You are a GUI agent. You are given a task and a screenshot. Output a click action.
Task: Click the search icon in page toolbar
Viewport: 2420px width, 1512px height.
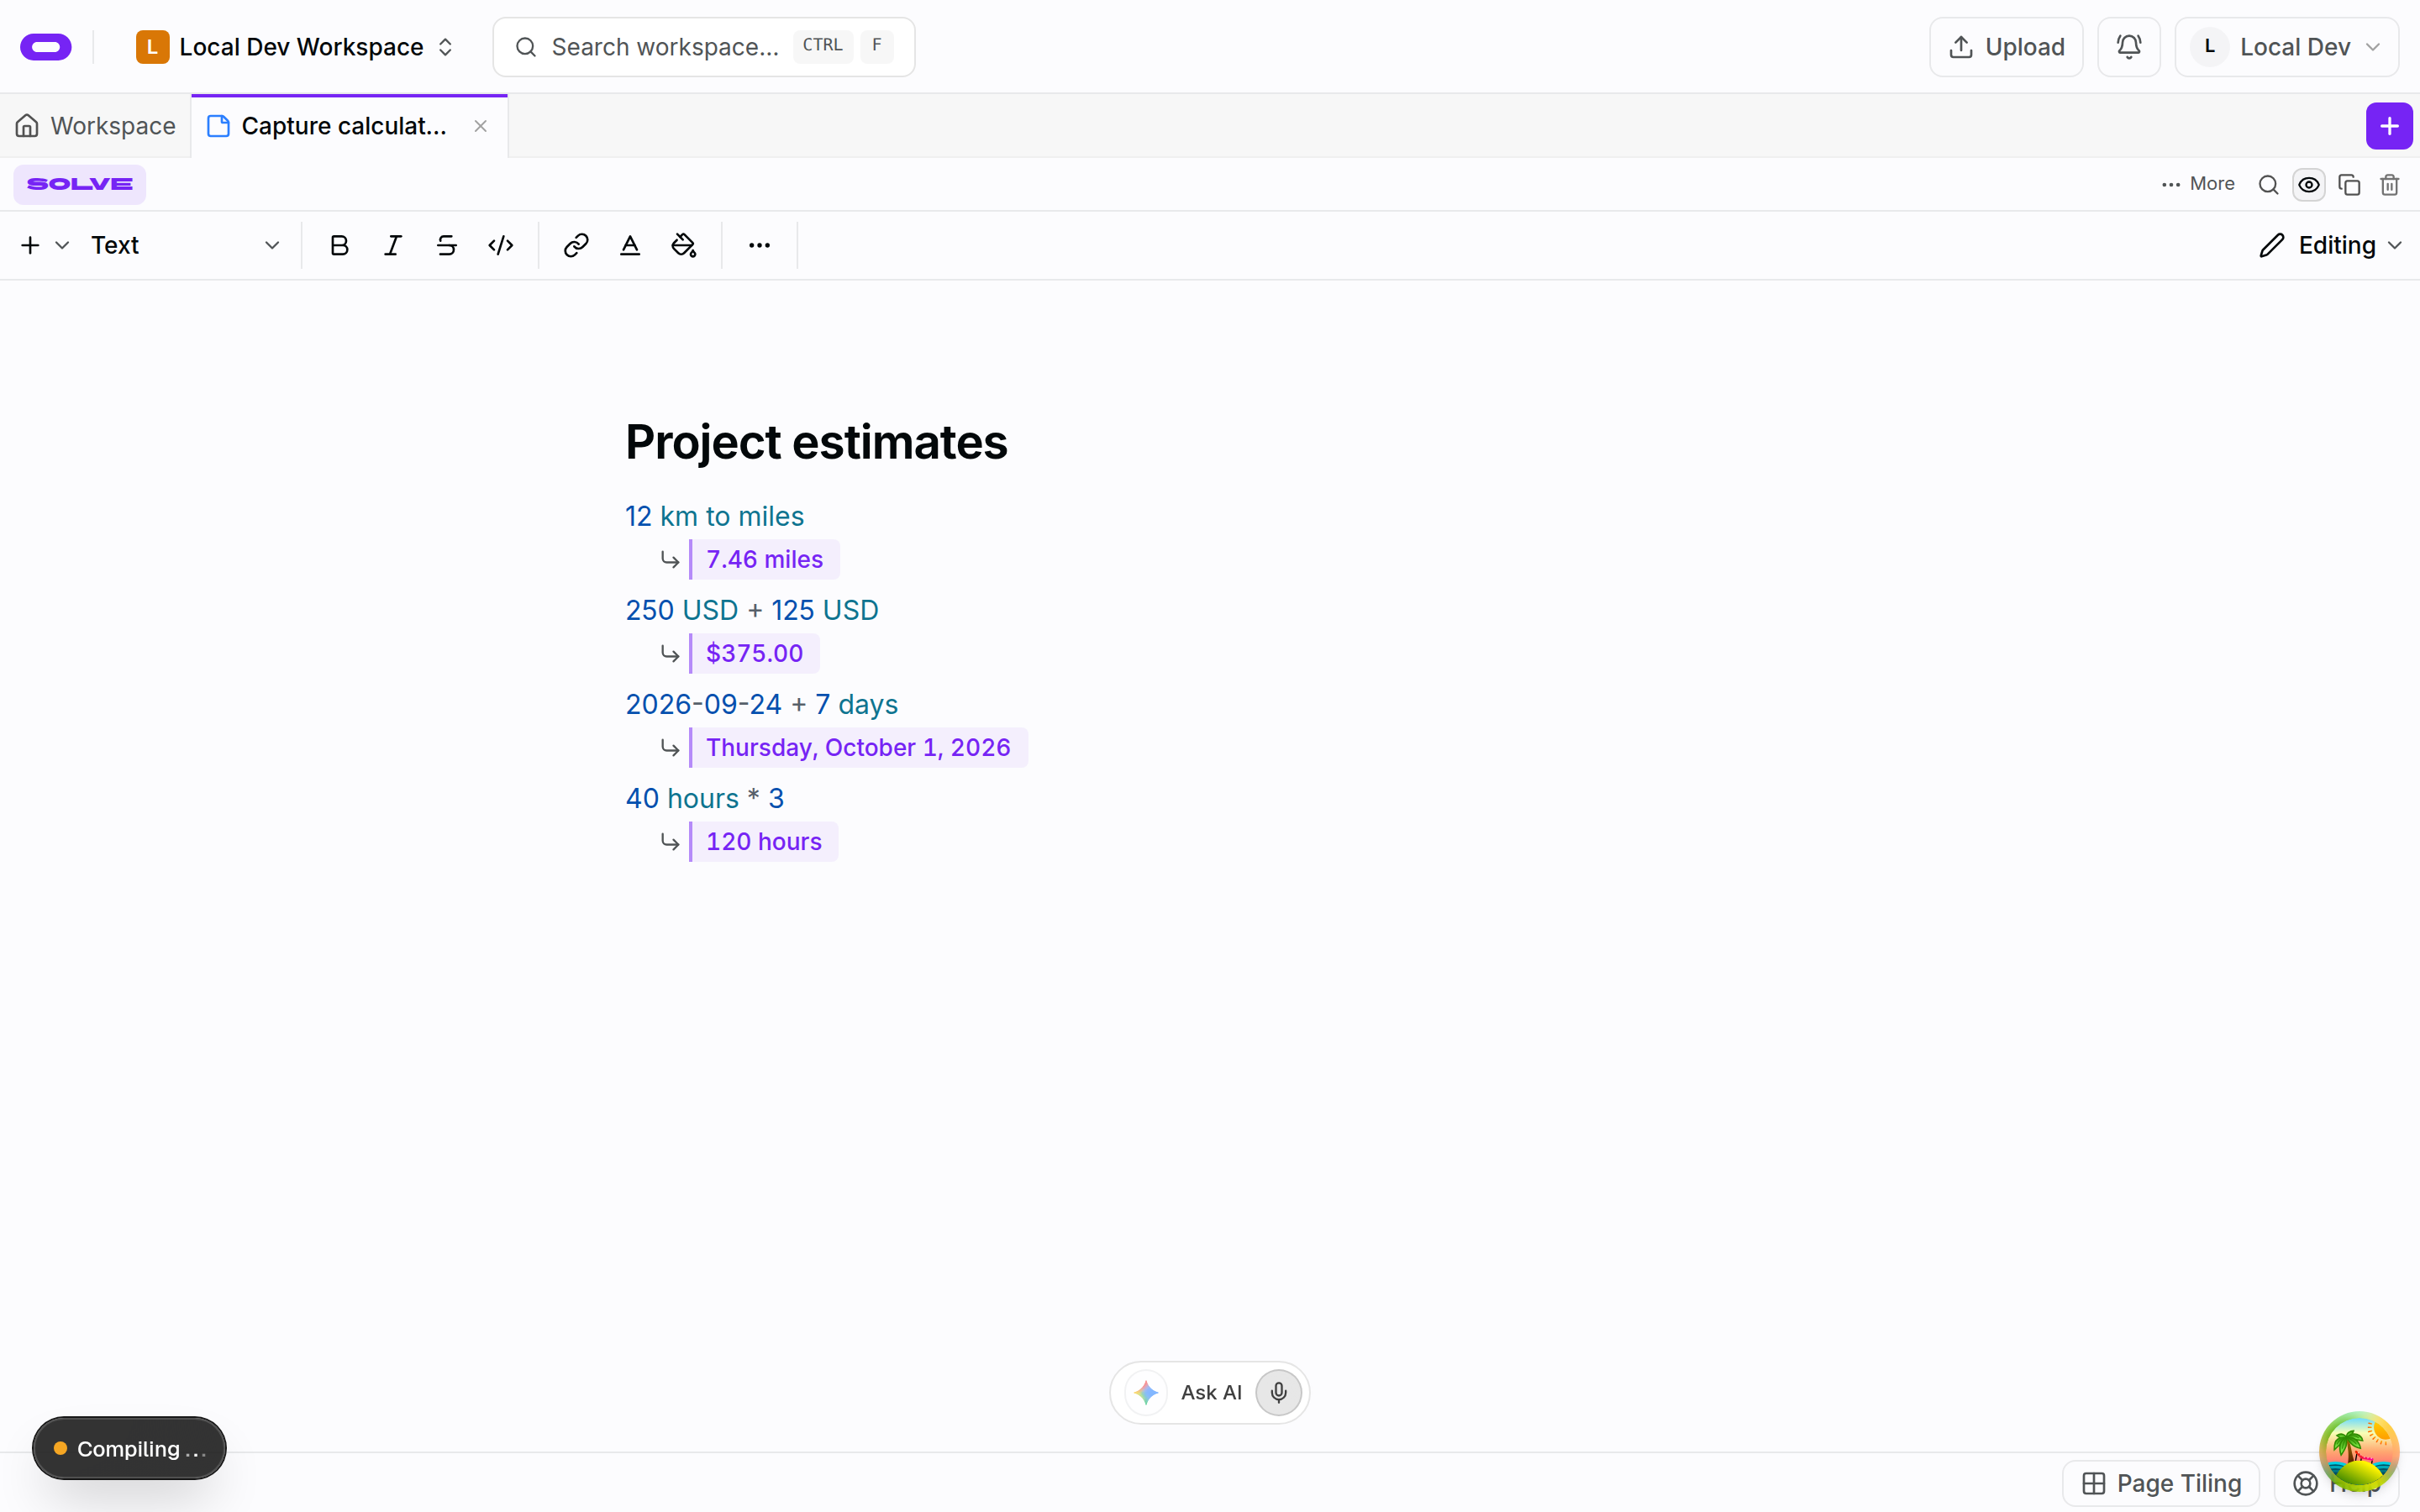(x=2268, y=185)
